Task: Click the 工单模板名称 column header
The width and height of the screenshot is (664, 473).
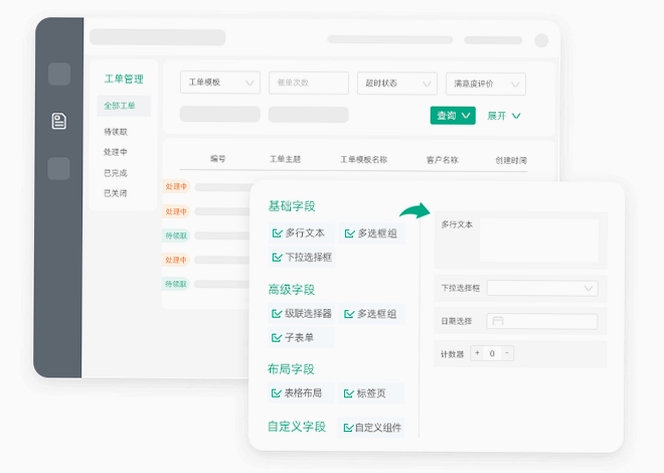Action: 364,160
